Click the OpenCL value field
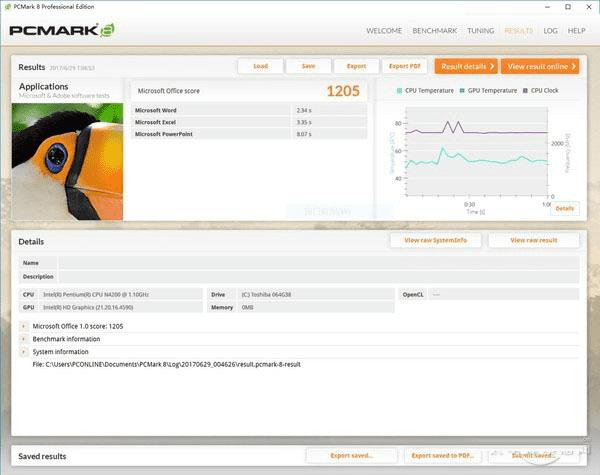 tap(504, 295)
